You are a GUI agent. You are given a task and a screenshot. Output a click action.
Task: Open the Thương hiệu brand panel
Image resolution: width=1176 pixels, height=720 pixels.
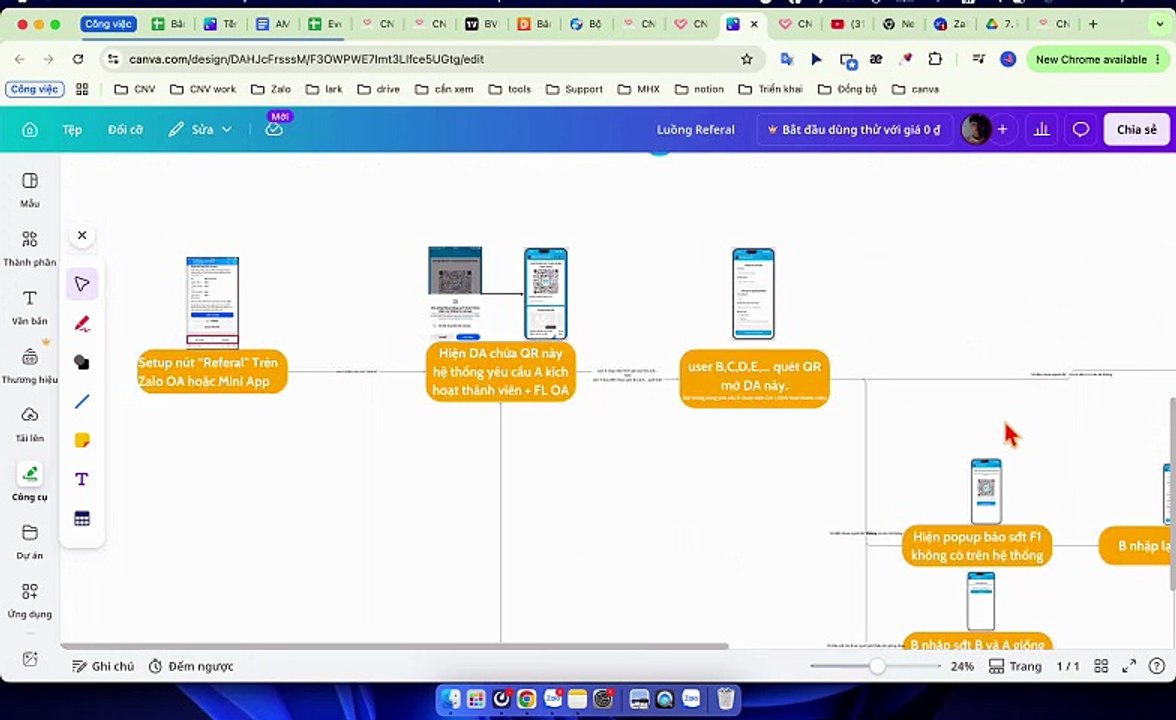30,365
